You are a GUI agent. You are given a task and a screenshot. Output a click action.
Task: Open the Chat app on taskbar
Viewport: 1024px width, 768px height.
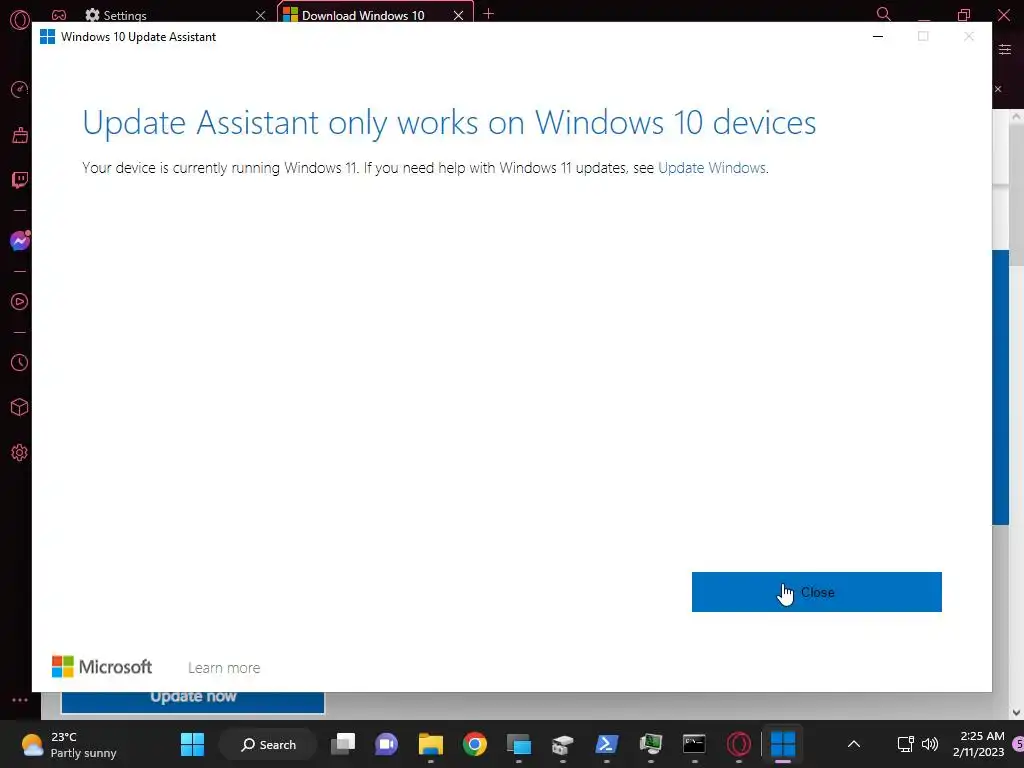pos(387,744)
